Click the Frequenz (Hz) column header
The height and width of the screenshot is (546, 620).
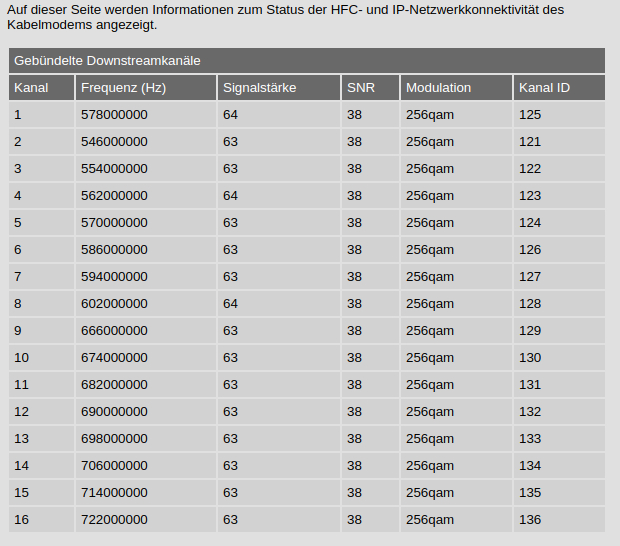point(123,88)
